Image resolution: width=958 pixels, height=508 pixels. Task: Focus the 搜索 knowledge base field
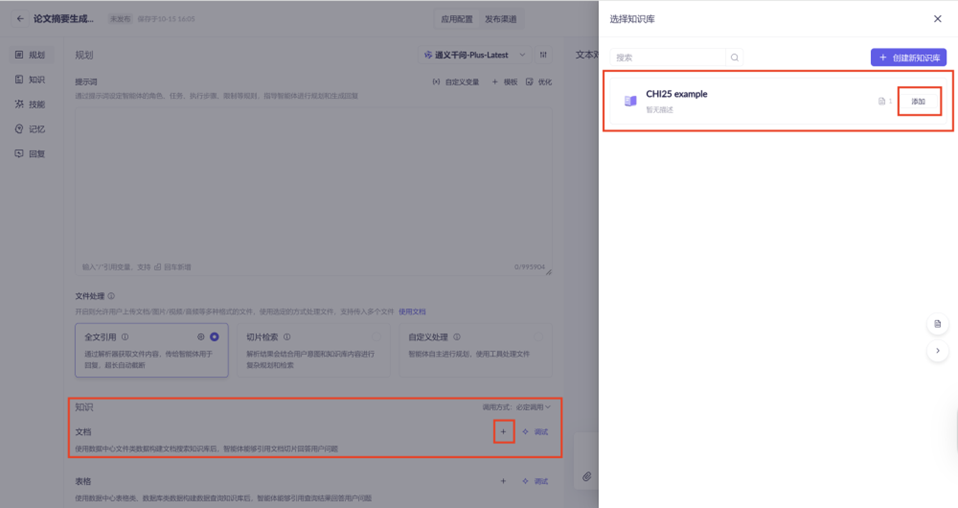667,57
